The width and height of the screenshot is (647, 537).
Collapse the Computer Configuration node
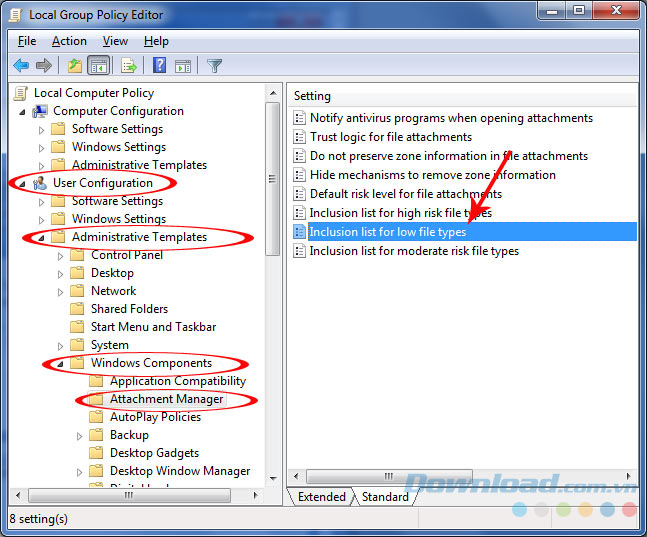pyautogui.click(x=22, y=112)
